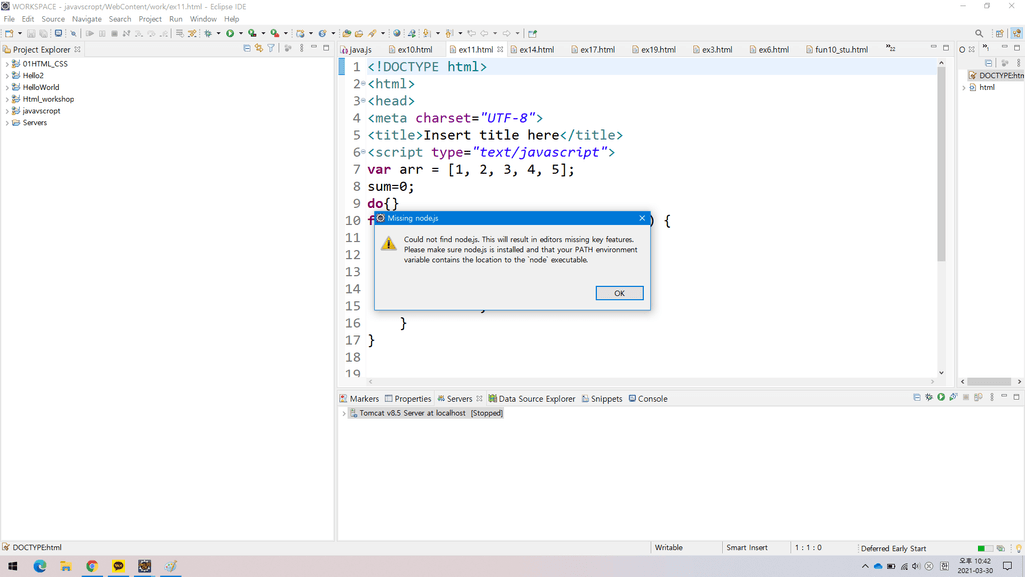The image size is (1025, 577).
Task: Click the Debug bug toolbar icon
Action: [x=208, y=33]
